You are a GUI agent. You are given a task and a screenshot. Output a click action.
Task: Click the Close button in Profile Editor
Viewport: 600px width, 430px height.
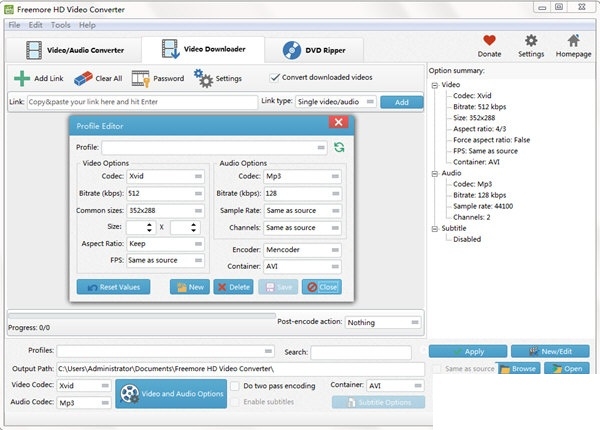(322, 287)
